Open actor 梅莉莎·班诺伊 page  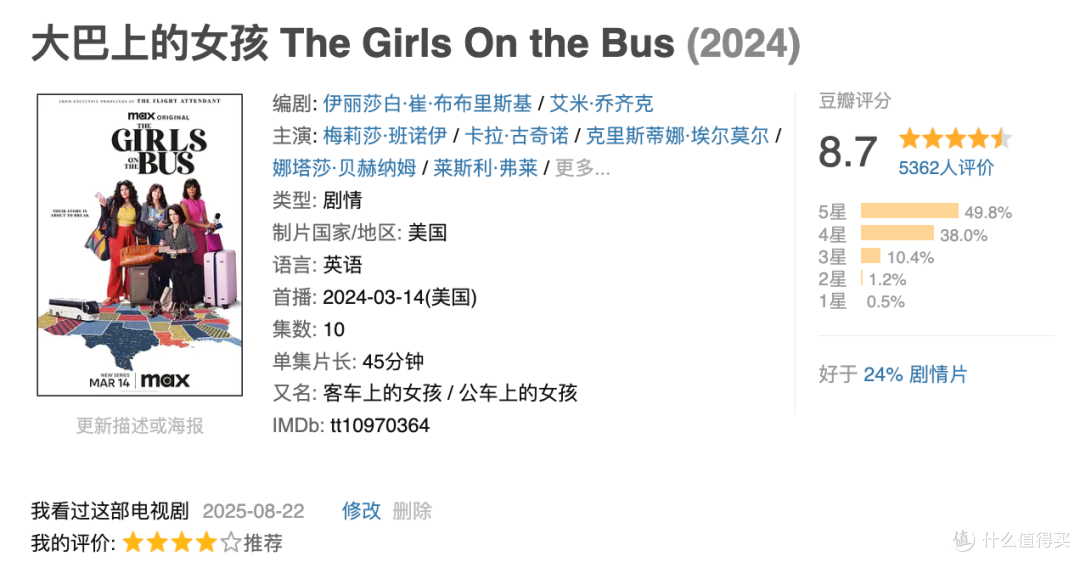tap(385, 136)
